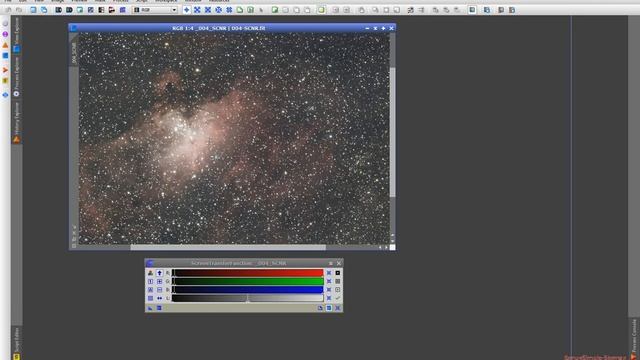Click the red arrow icon in left sidebar

[x=5, y=70]
